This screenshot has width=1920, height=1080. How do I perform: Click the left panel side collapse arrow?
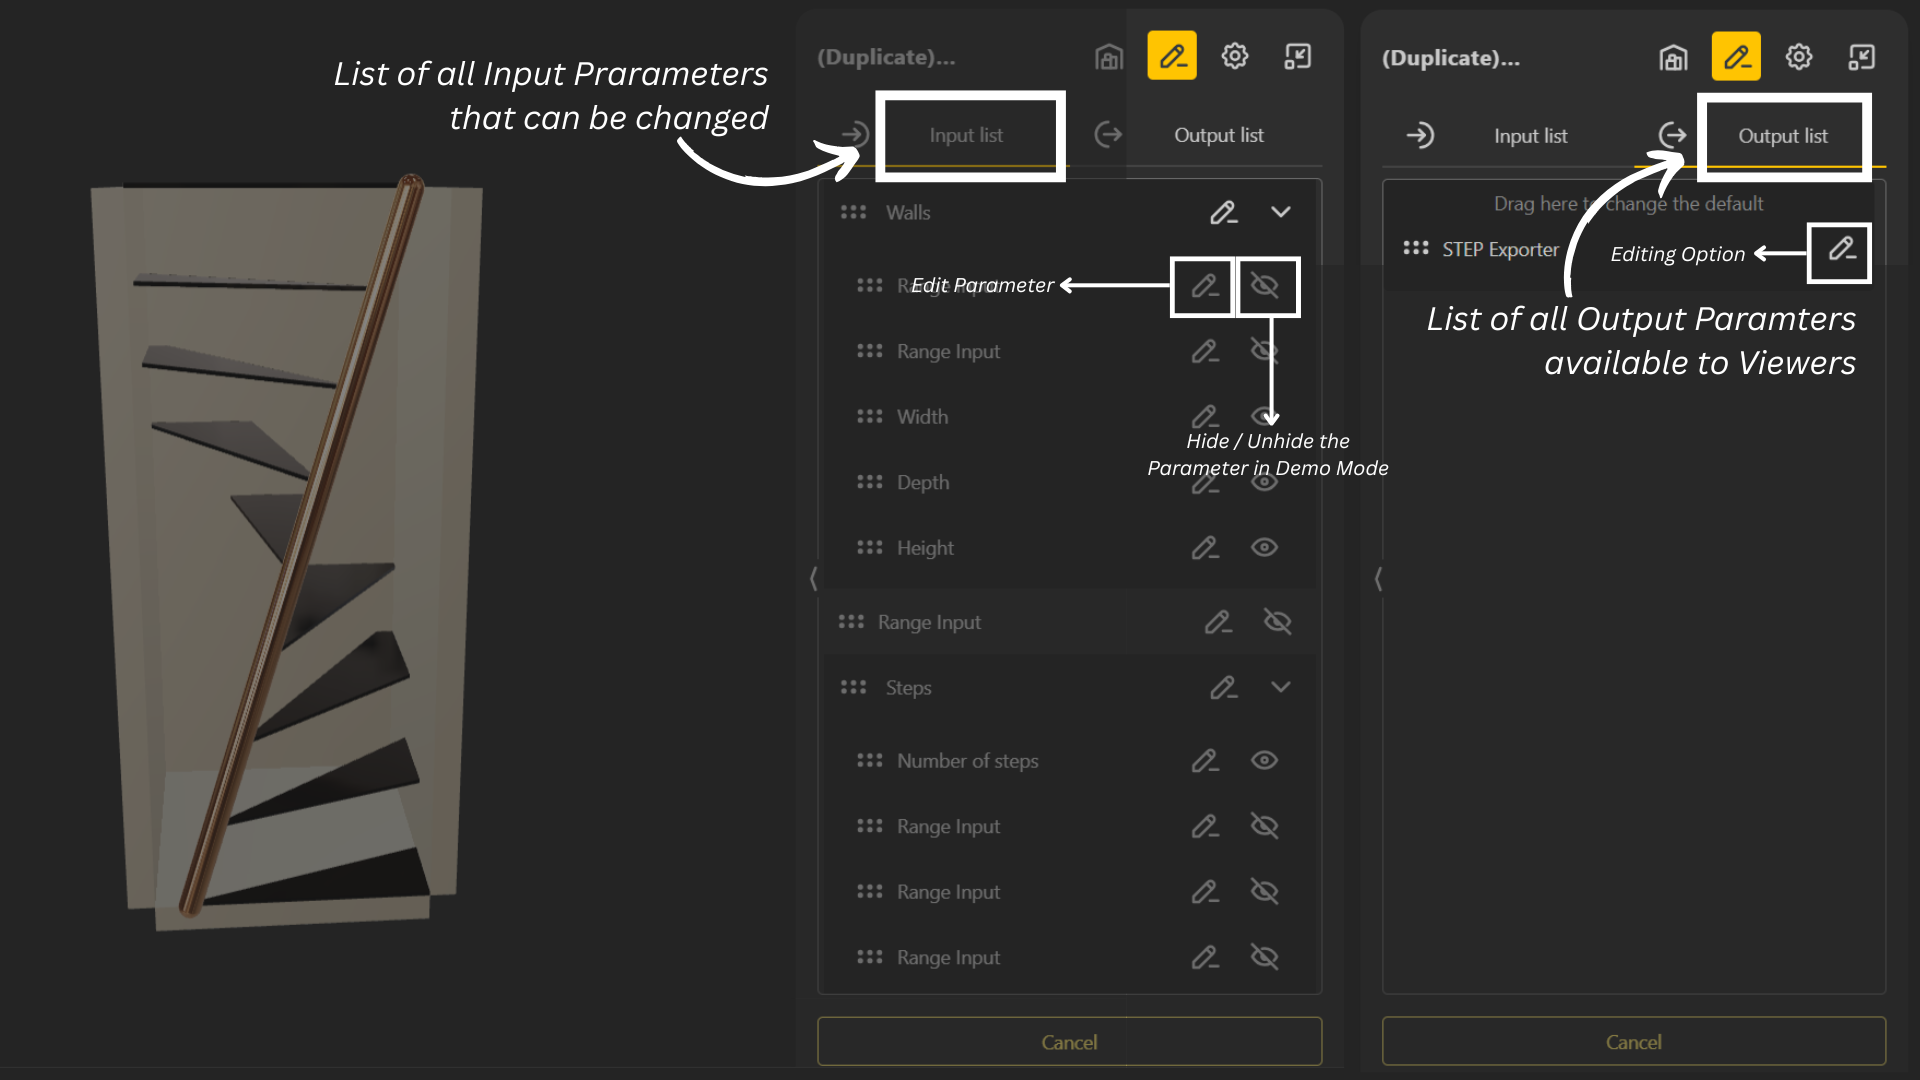[813, 578]
